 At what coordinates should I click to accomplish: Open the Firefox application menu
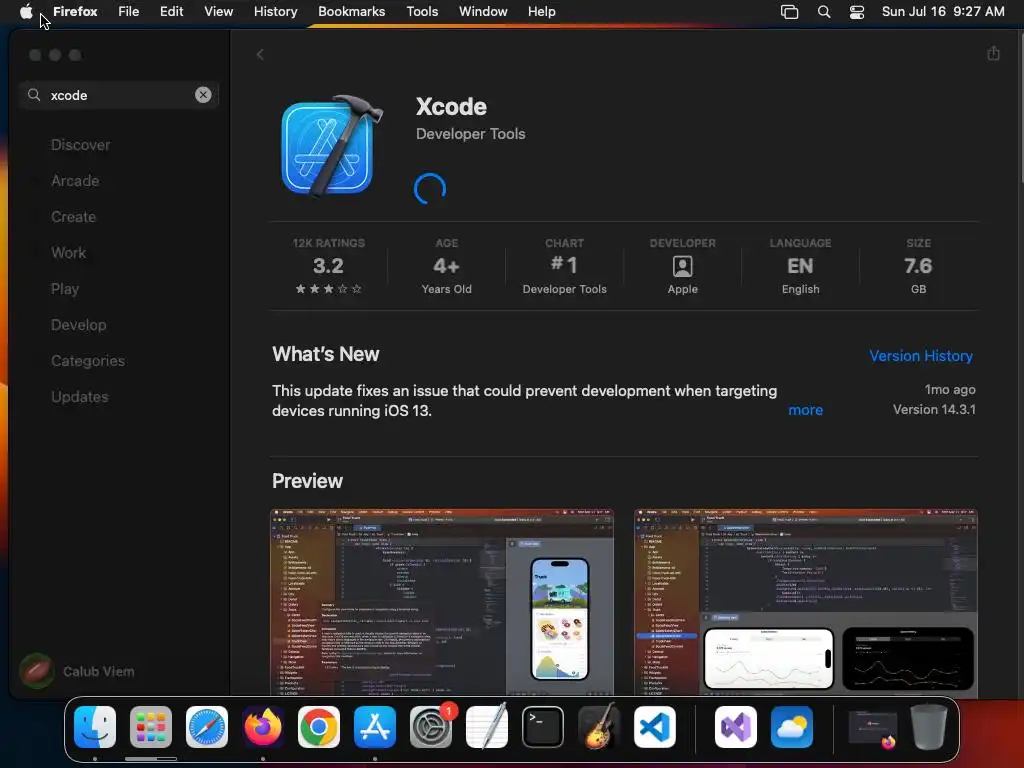pyautogui.click(x=75, y=11)
